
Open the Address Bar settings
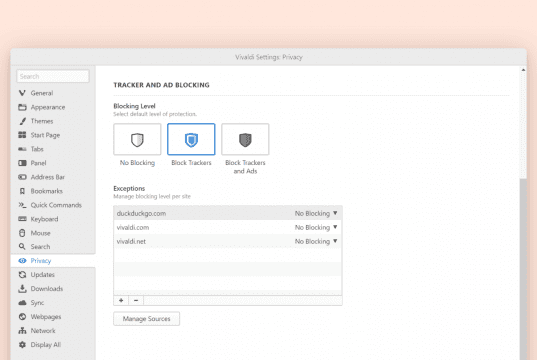[48, 177]
